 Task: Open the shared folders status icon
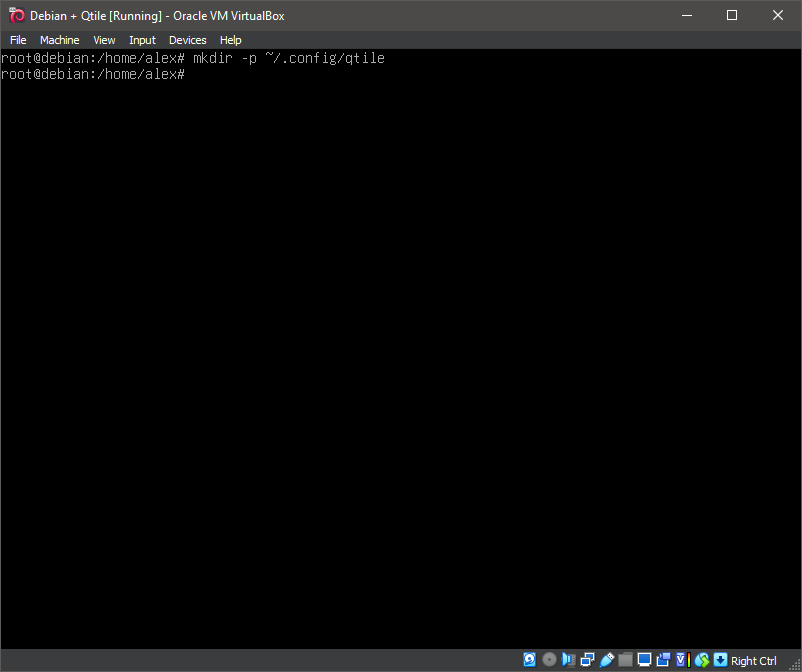point(625,659)
